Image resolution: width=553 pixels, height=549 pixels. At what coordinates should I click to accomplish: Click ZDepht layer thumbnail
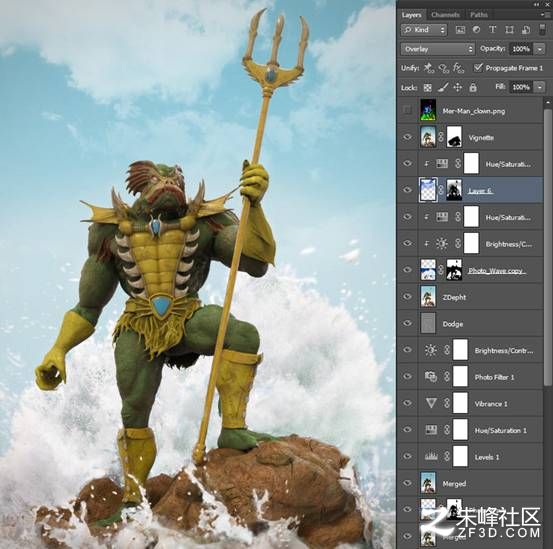[x=428, y=297]
